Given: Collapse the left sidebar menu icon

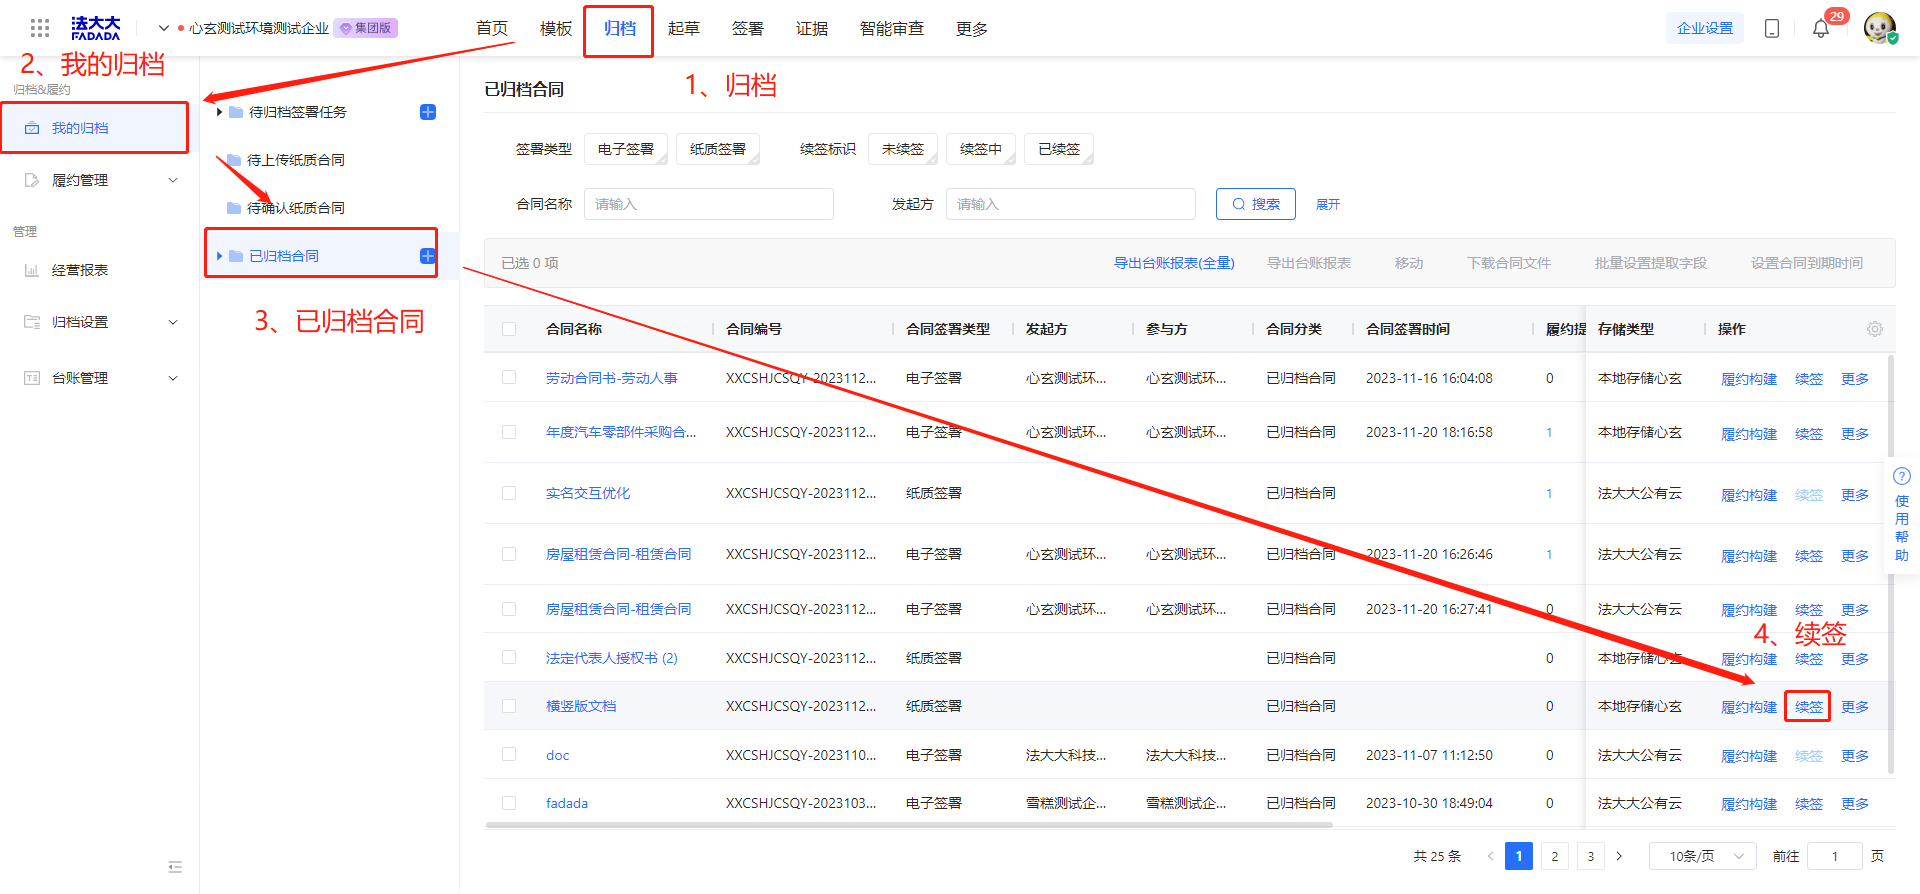Looking at the screenshot, I should [175, 867].
